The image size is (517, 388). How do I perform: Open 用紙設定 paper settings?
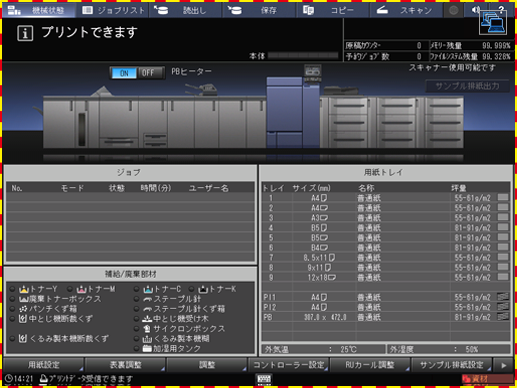click(x=43, y=365)
